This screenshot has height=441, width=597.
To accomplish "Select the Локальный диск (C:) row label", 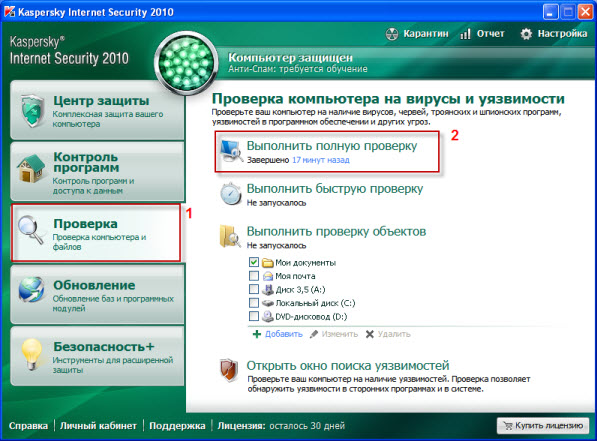I will [315, 303].
